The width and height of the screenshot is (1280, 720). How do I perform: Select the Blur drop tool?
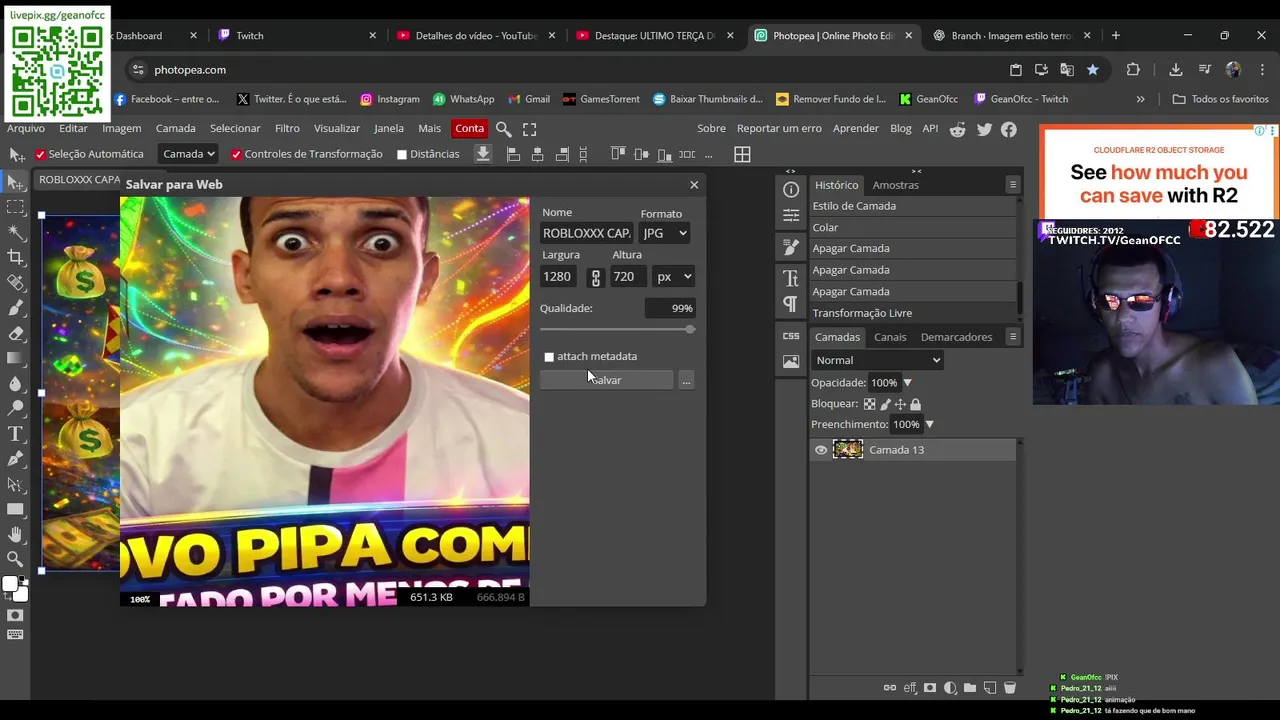click(15, 383)
